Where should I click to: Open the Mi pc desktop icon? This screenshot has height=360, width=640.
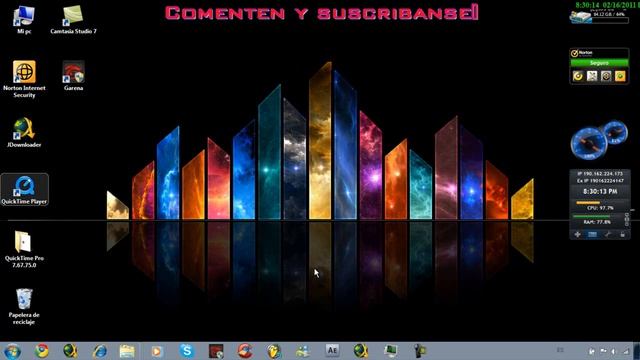pos(24,20)
